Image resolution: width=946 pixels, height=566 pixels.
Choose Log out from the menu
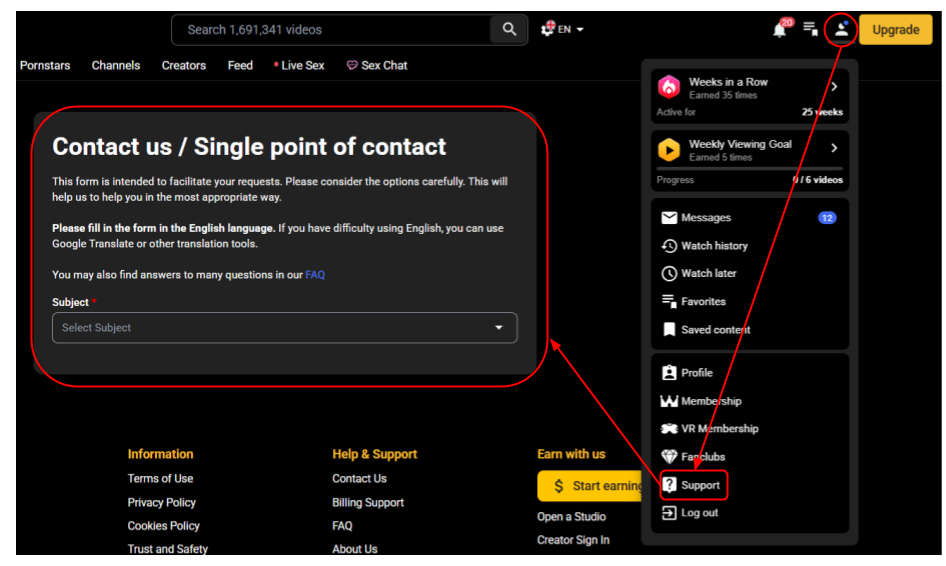coord(699,513)
